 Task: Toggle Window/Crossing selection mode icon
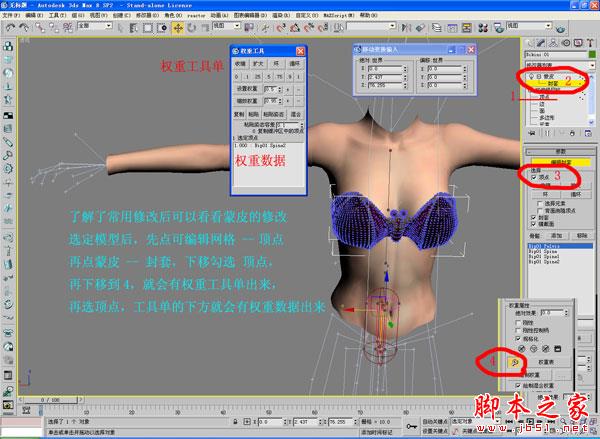[162, 28]
